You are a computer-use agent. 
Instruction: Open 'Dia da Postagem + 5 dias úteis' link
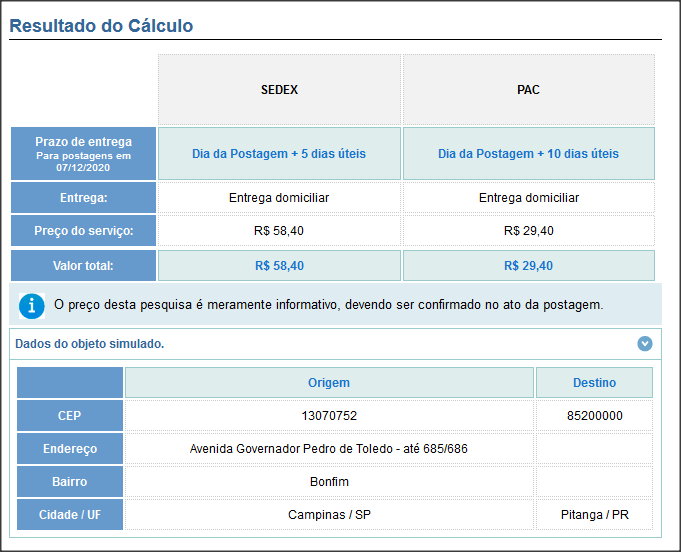(279, 153)
